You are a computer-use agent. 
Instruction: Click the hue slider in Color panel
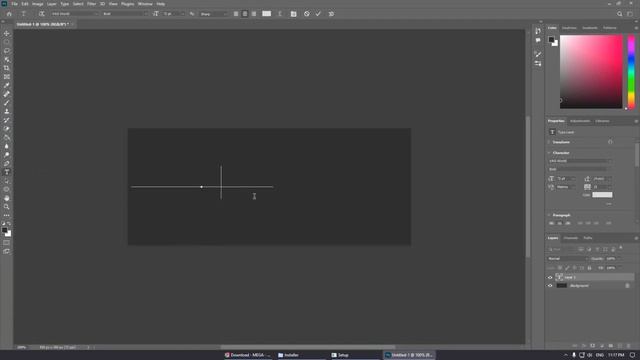pyautogui.click(x=631, y=72)
